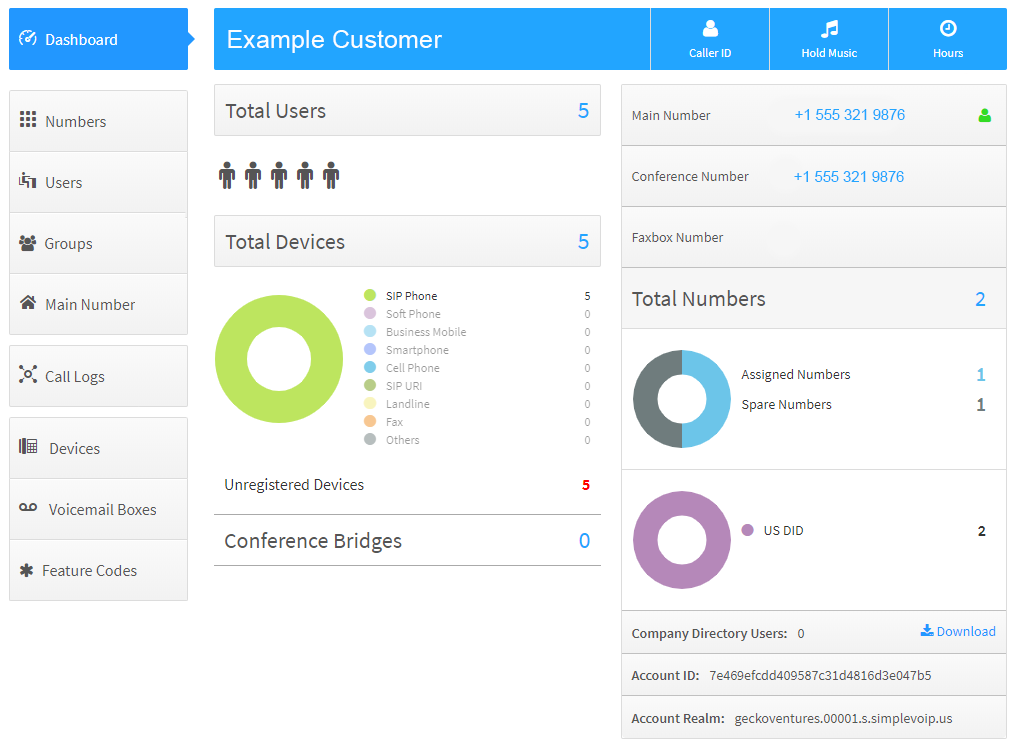Click the SIP Phone green legend swatch
The width and height of the screenshot is (1014, 748).
pos(370,296)
